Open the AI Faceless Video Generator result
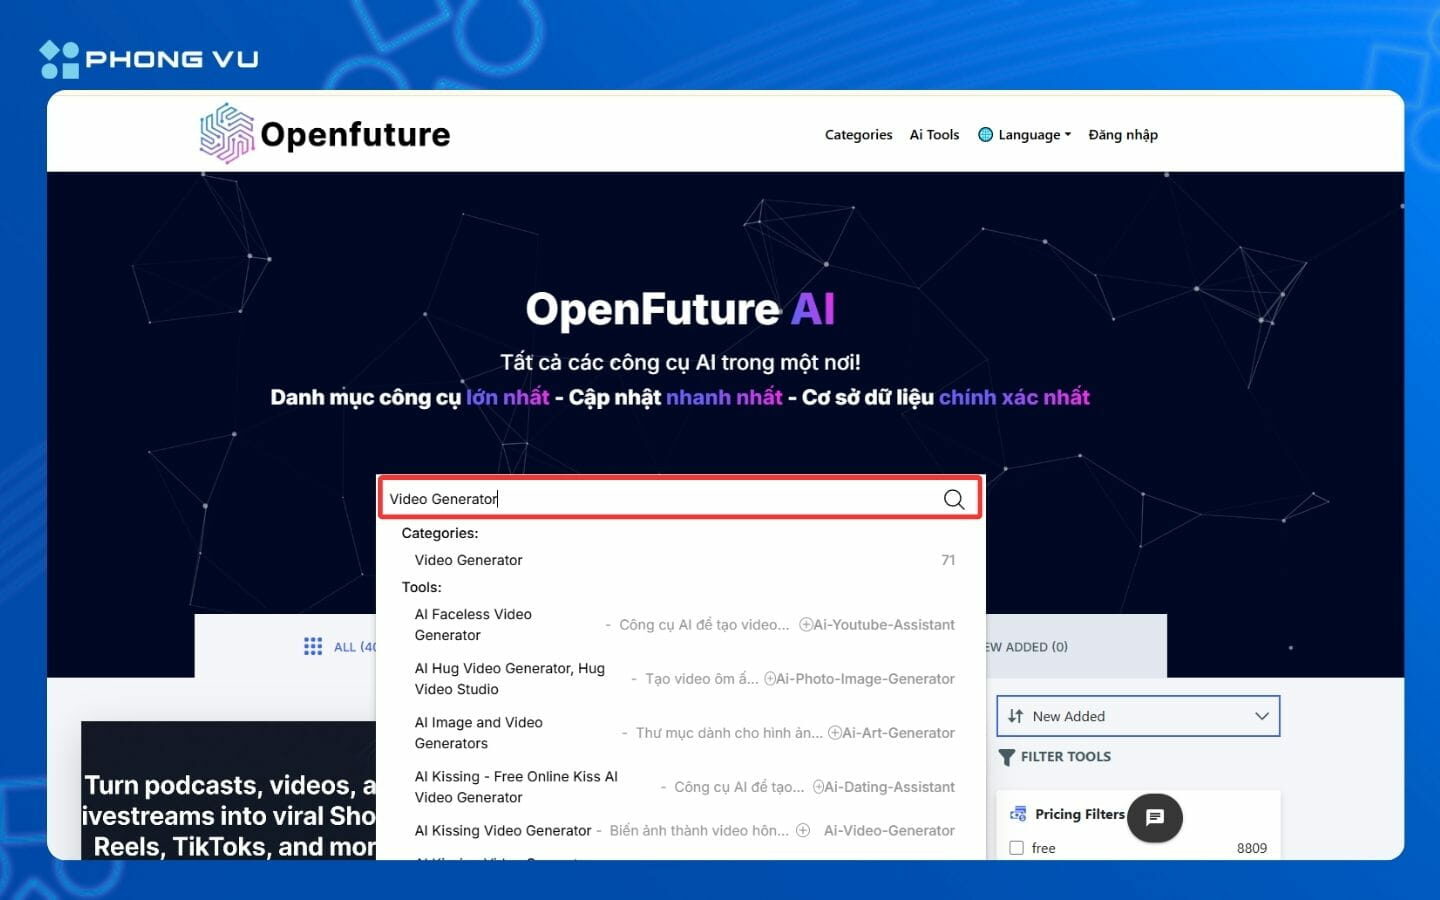 [473, 625]
